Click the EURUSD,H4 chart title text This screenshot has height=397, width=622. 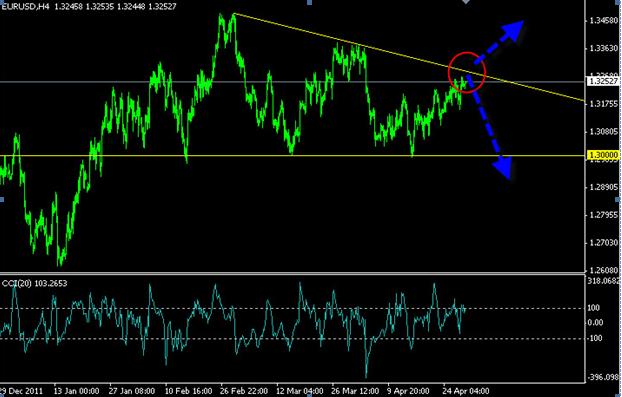[x=26, y=6]
